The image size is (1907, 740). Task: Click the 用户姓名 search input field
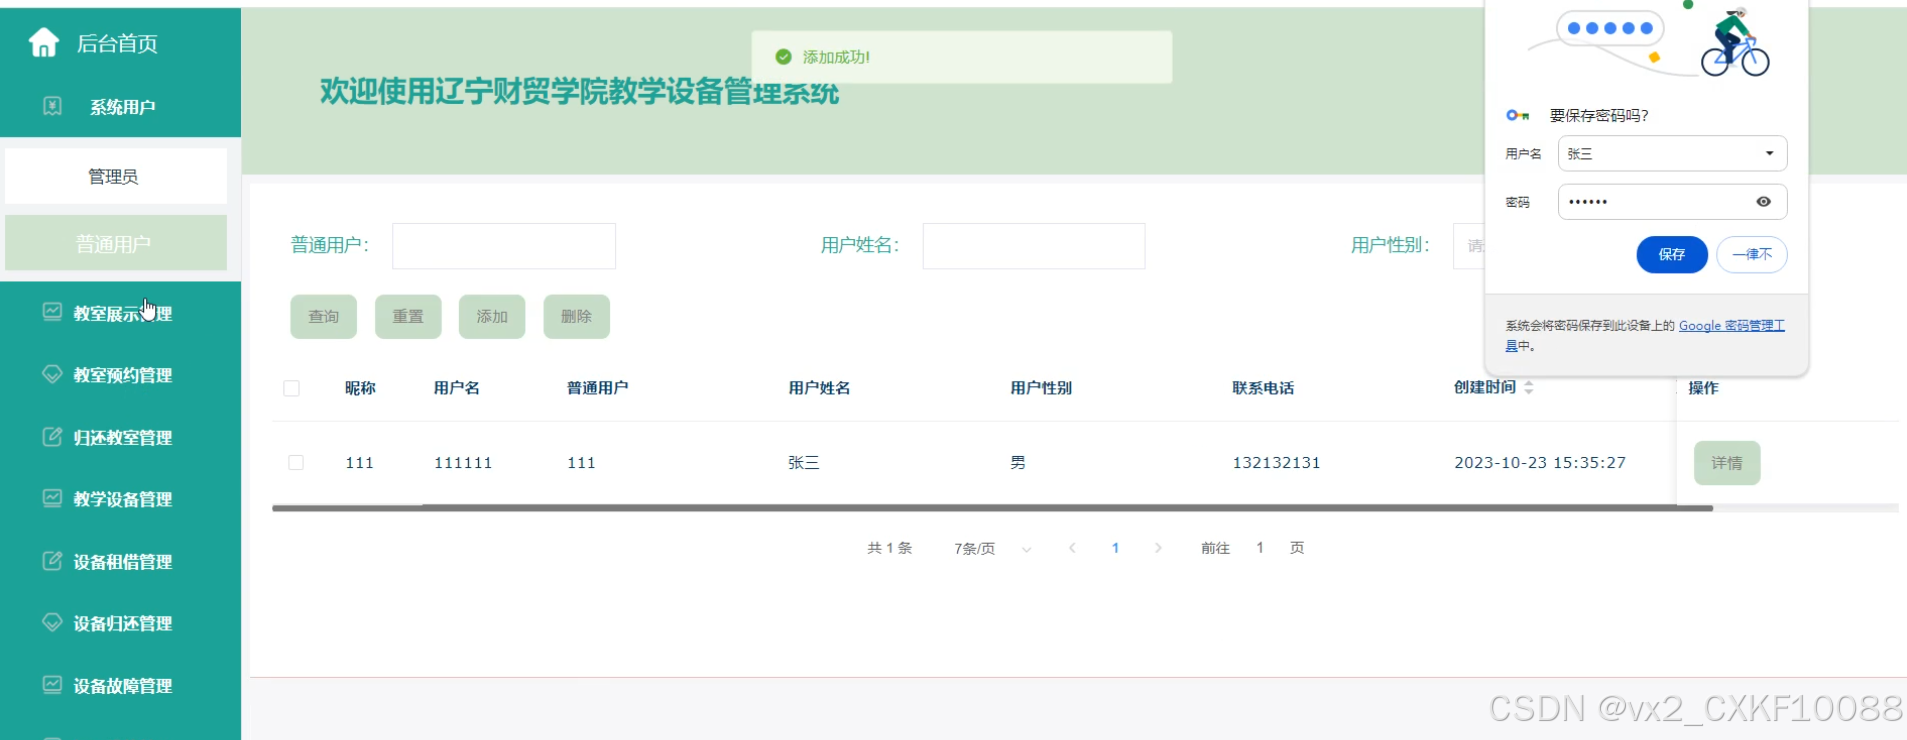click(1034, 246)
